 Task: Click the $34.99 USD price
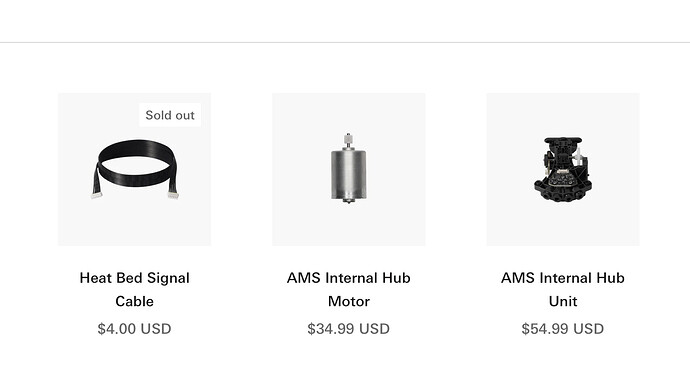click(349, 329)
